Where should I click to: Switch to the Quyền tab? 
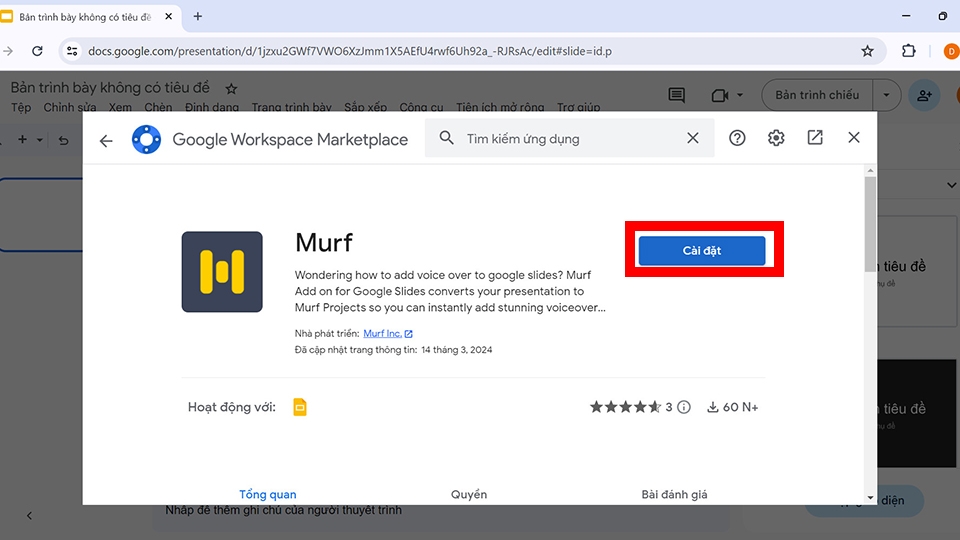pos(469,494)
